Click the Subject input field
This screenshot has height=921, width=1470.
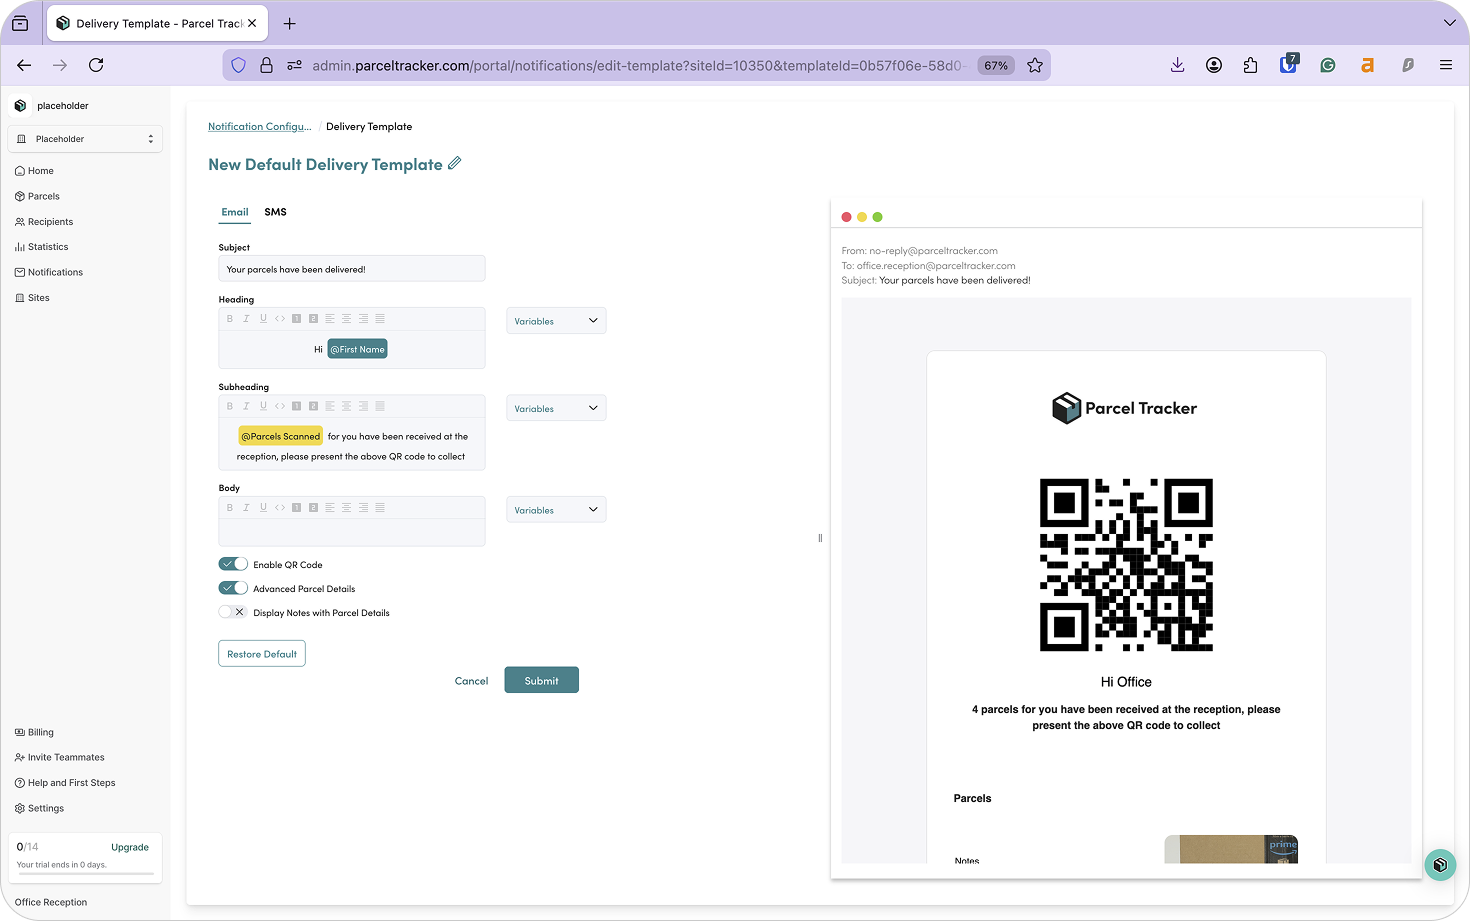pyautogui.click(x=351, y=269)
